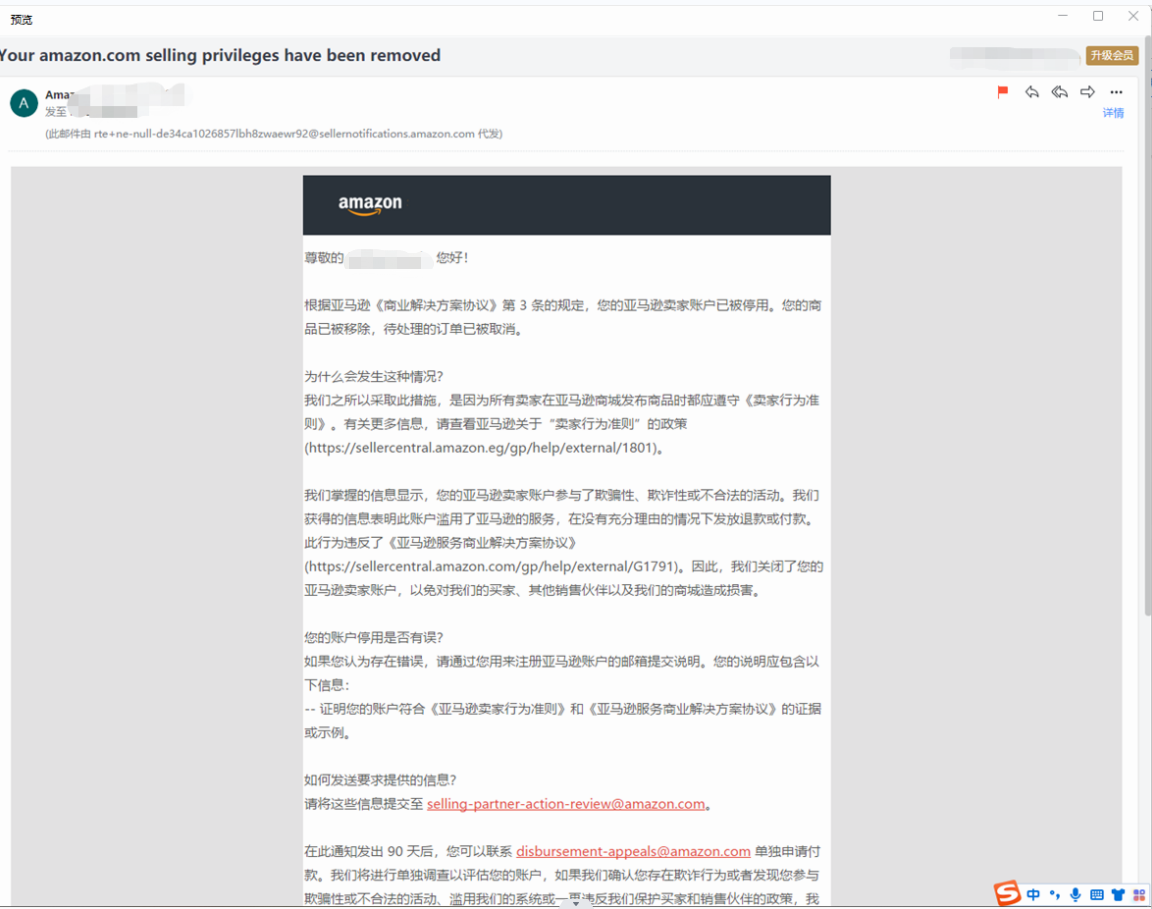Click the sellernotifications.amazon.com sender address line
Image resolution: width=1152 pixels, height=909 pixels.
point(274,134)
